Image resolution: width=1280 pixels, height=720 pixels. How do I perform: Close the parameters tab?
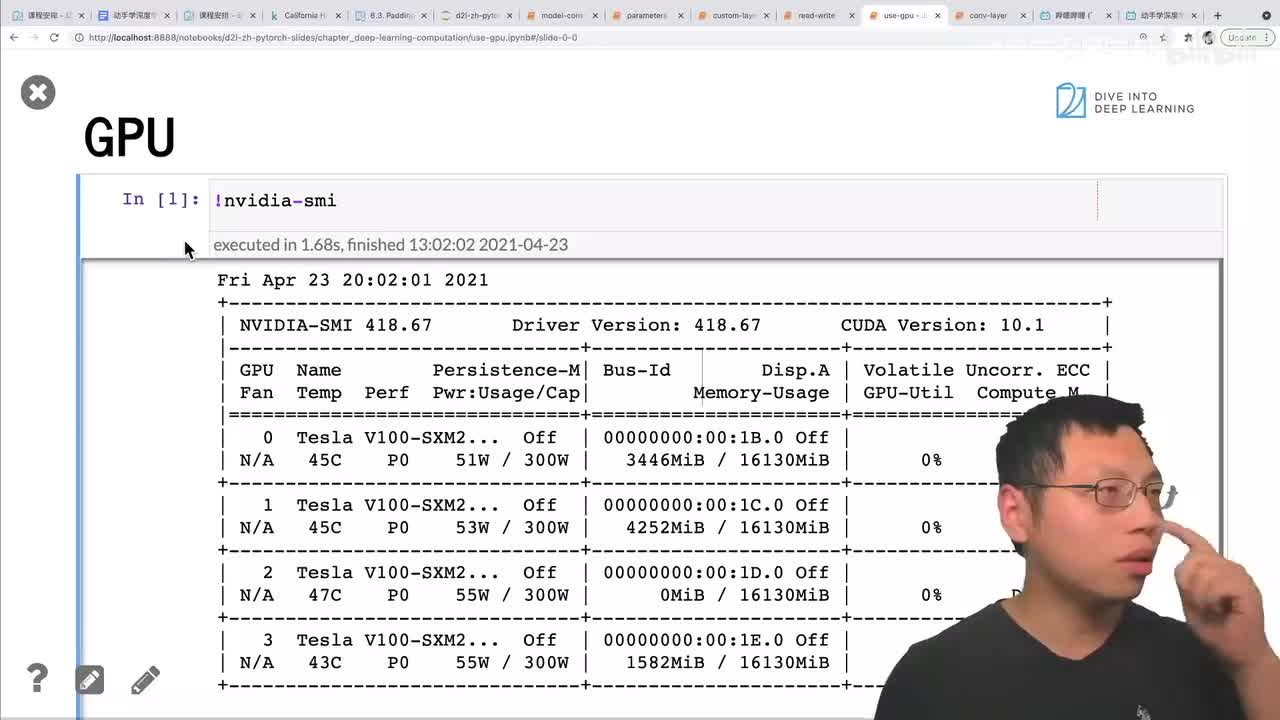(x=680, y=16)
